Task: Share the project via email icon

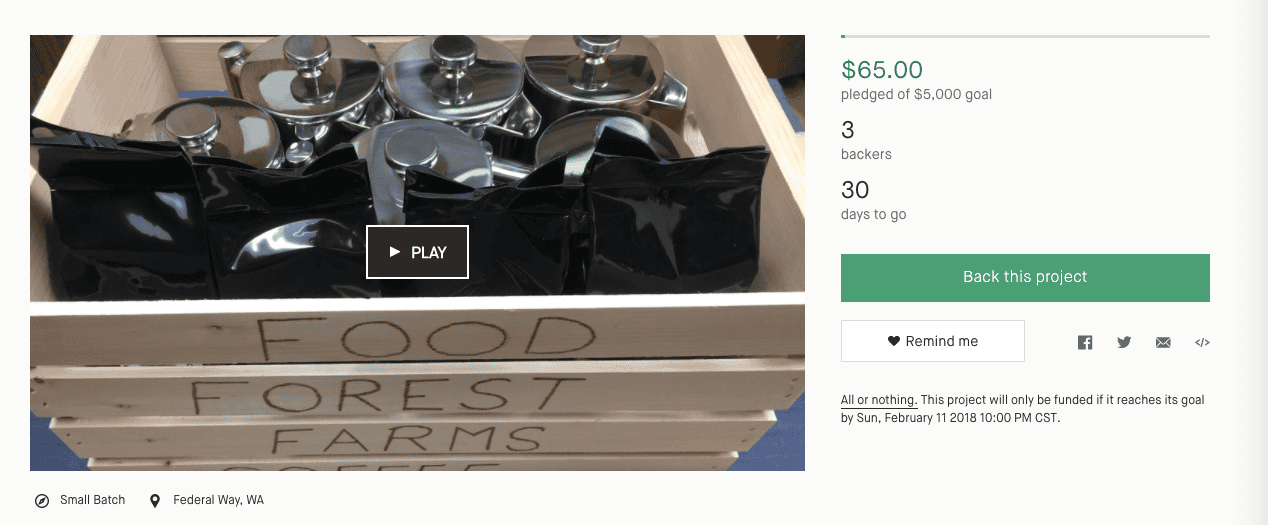Action: point(1163,342)
